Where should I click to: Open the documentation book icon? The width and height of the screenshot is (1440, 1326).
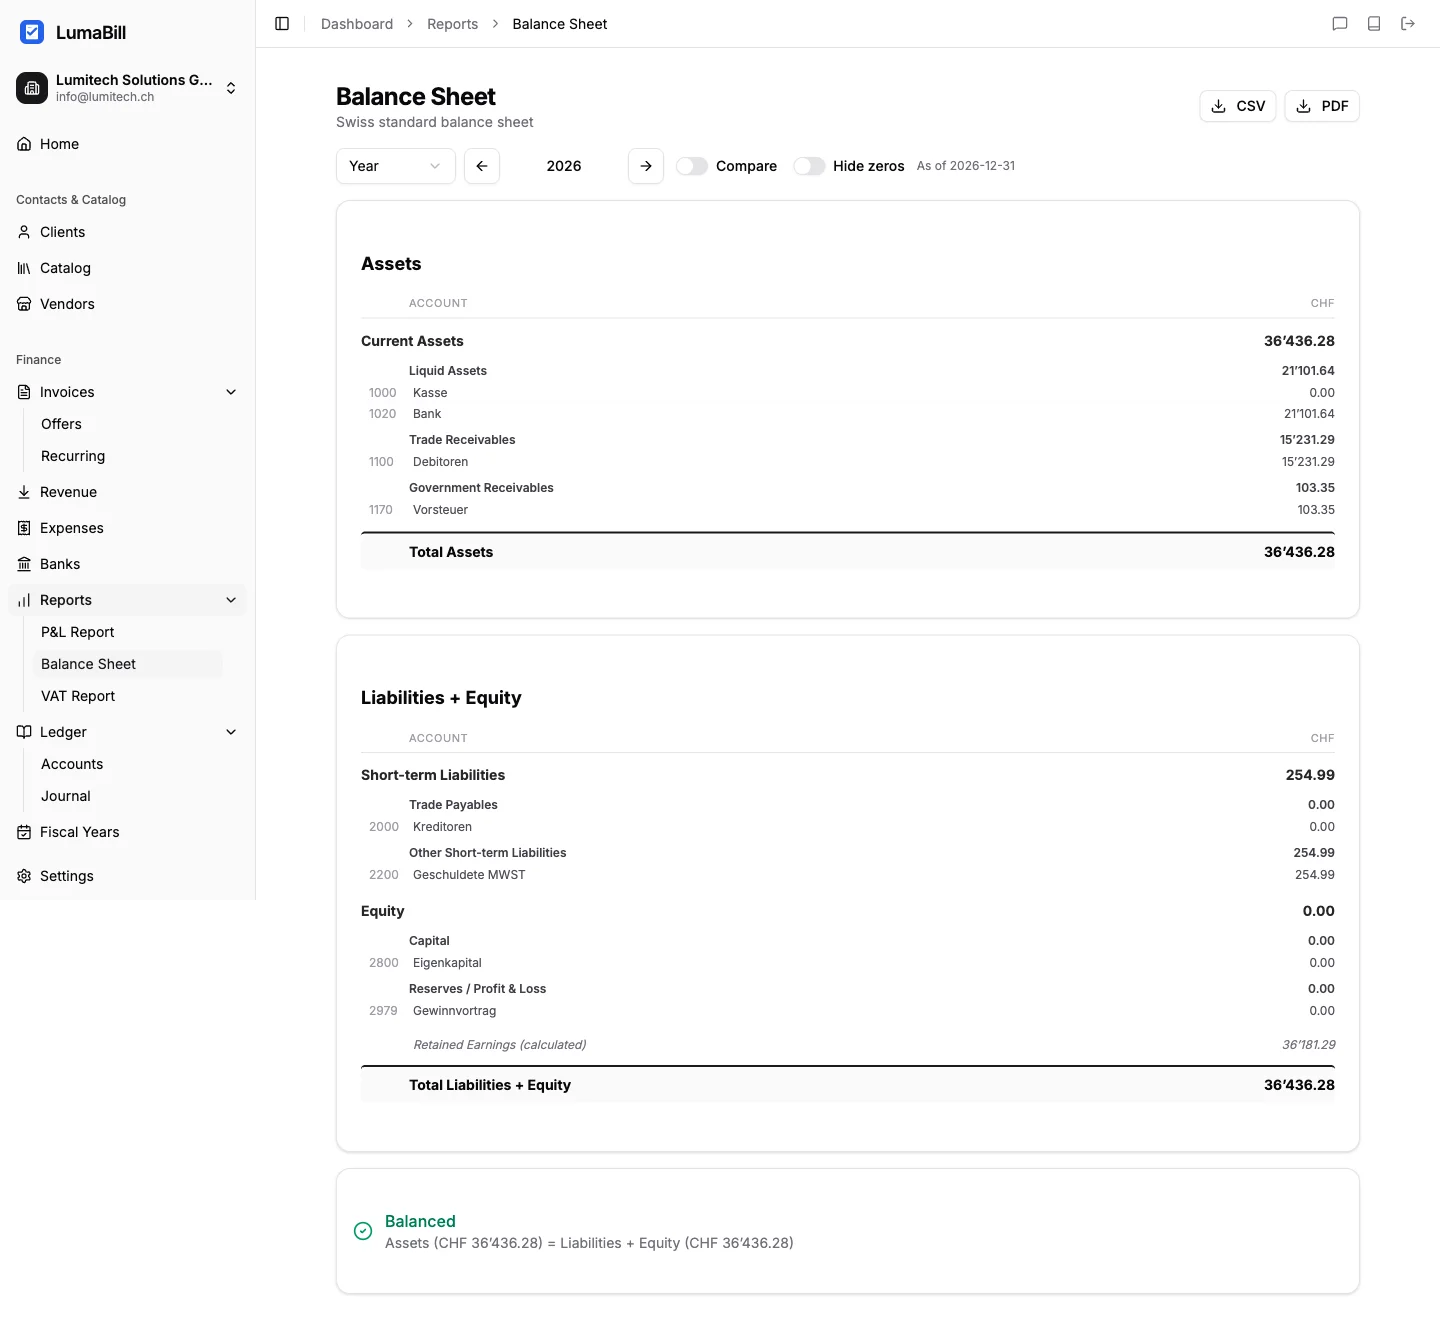pyautogui.click(x=1374, y=24)
